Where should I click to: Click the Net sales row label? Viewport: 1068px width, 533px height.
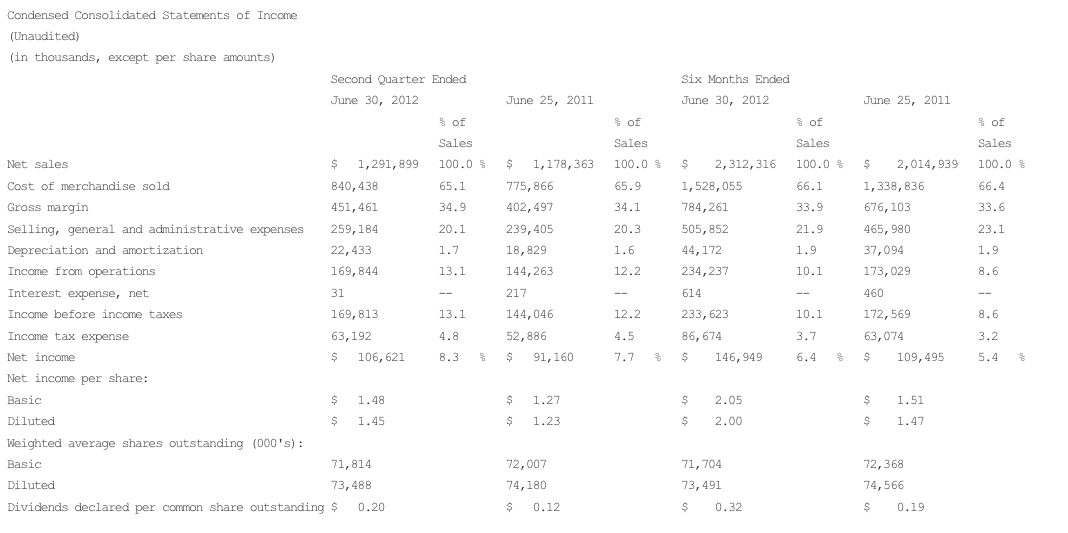tap(37, 164)
